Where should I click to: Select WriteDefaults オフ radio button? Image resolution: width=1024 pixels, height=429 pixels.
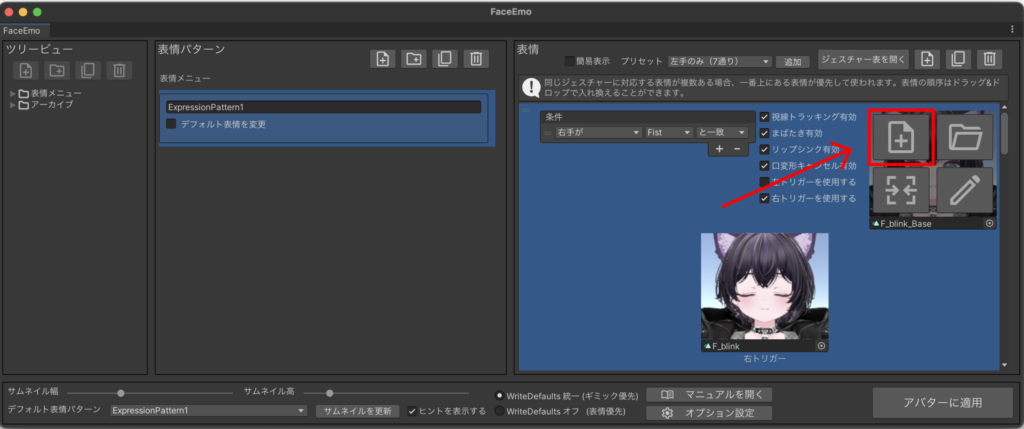tap(500, 411)
